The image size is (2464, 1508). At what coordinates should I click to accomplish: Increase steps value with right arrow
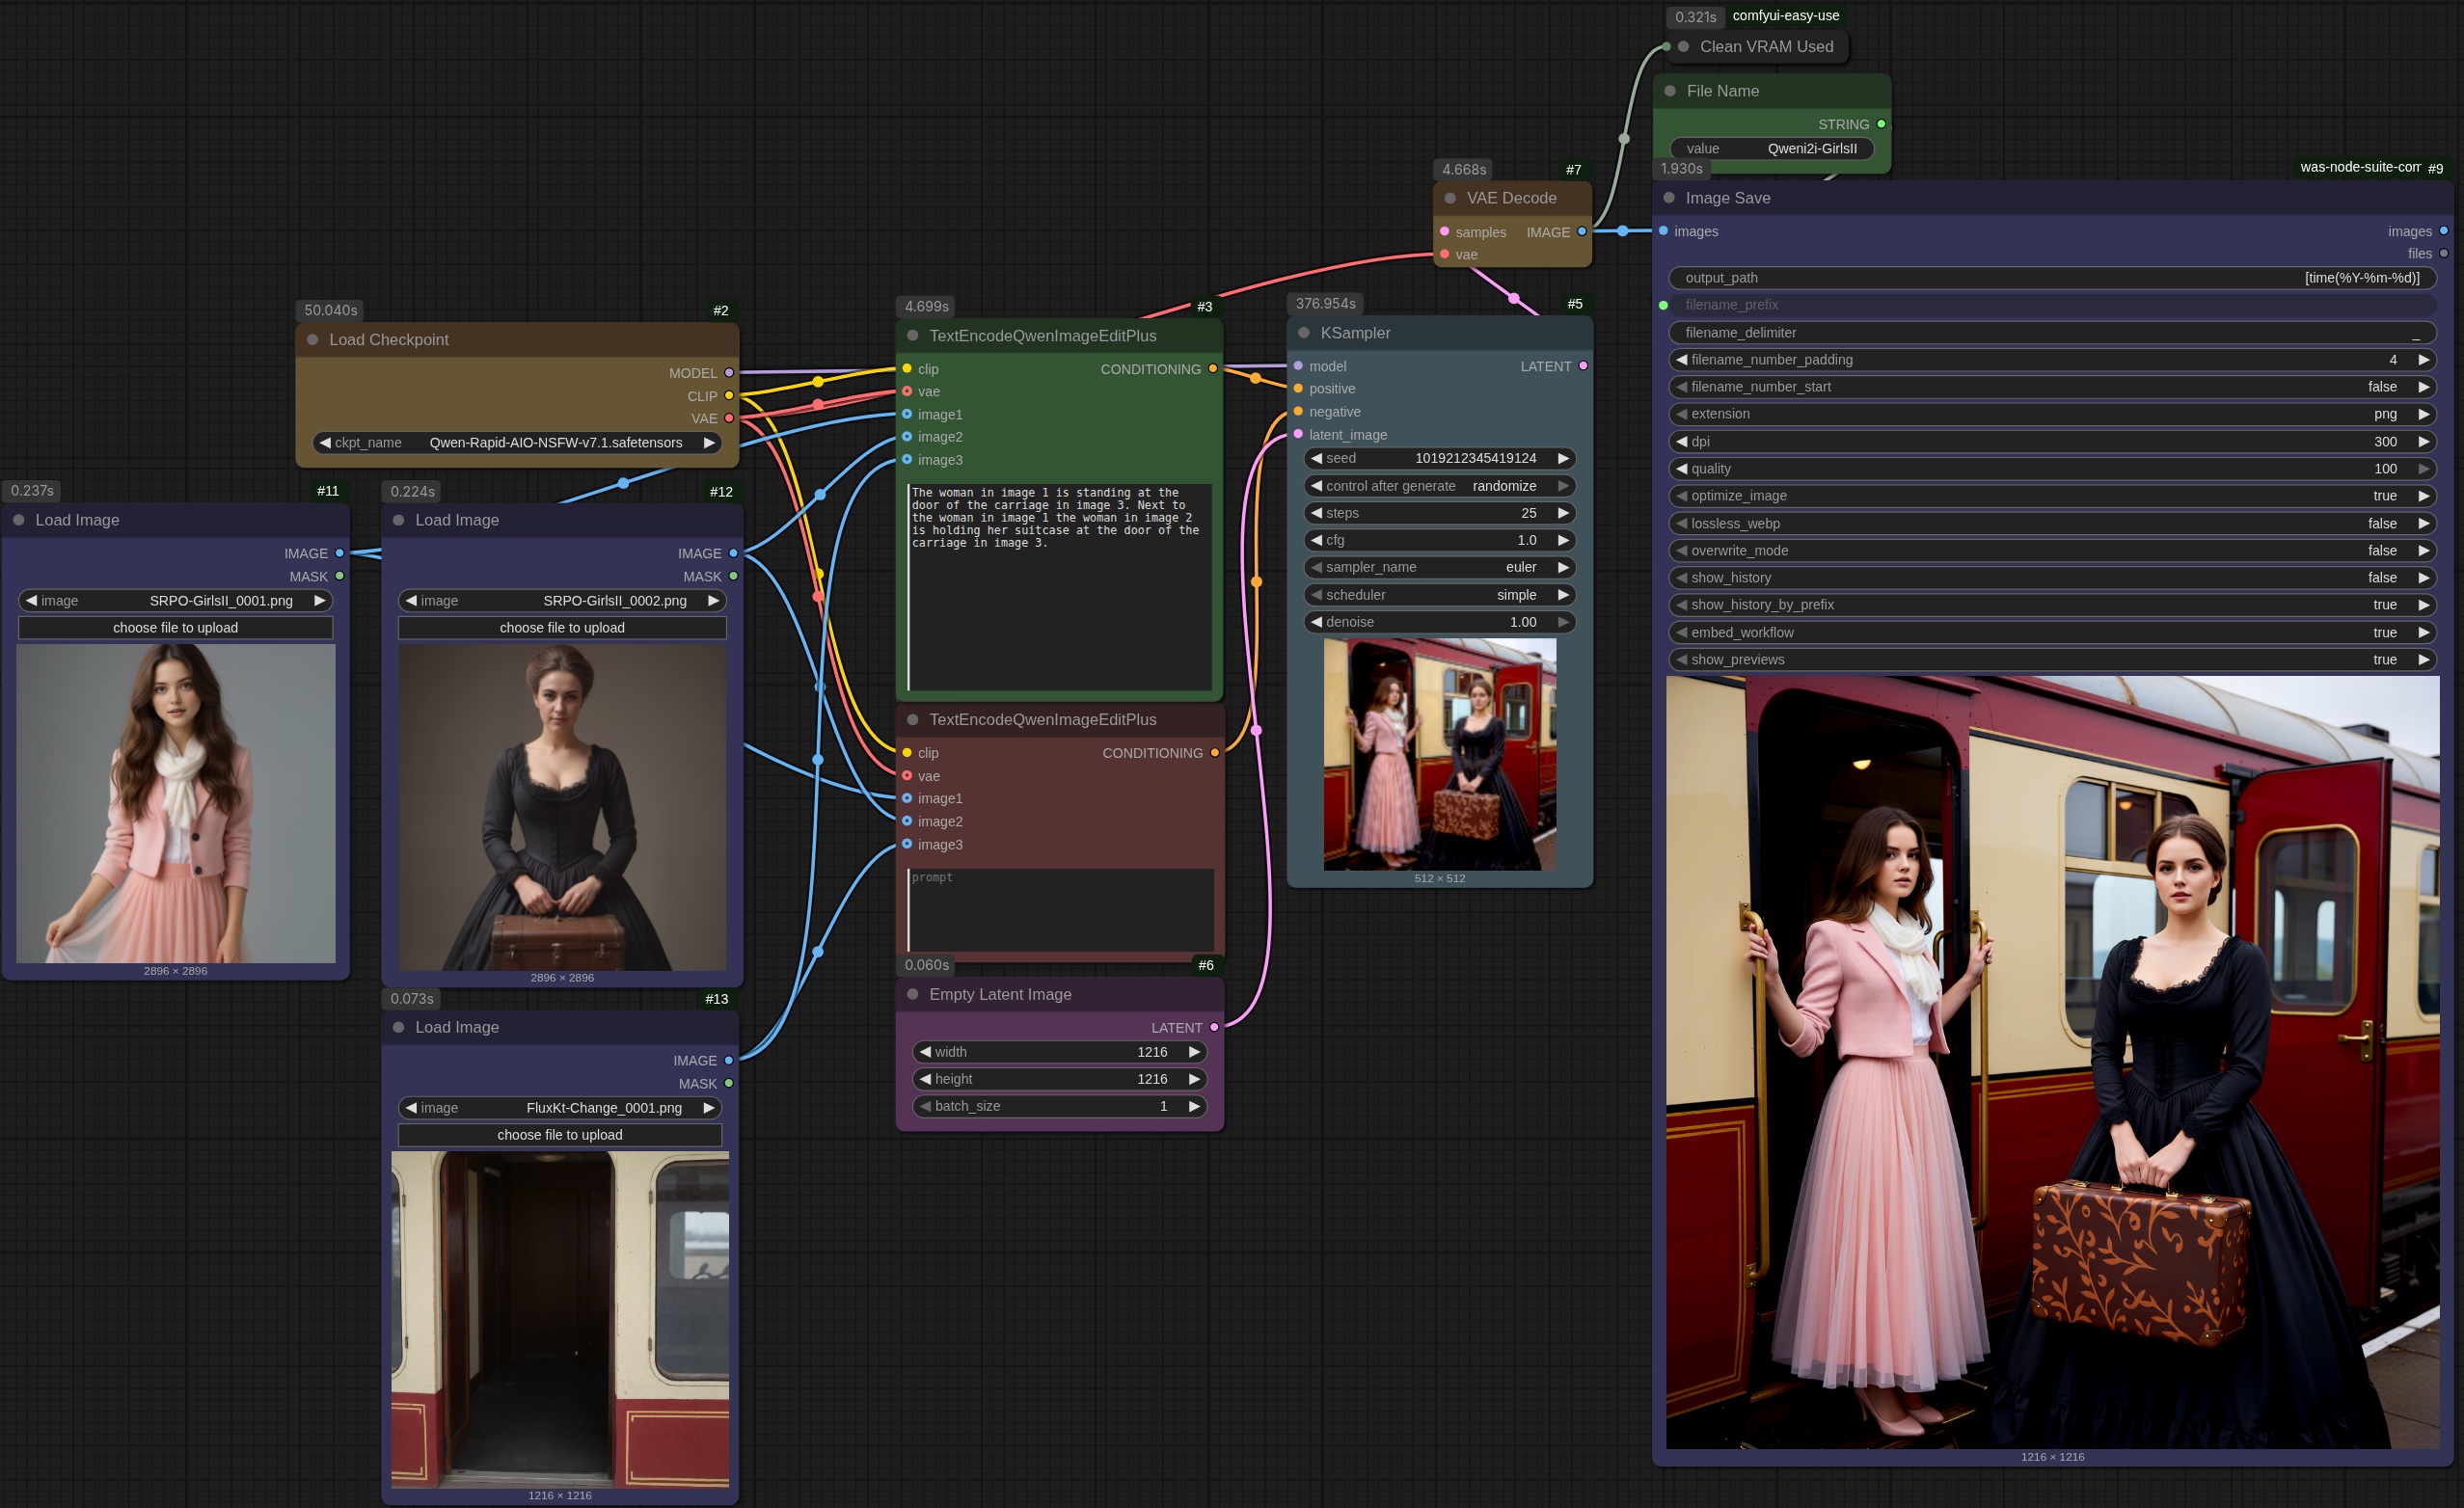pos(1562,513)
